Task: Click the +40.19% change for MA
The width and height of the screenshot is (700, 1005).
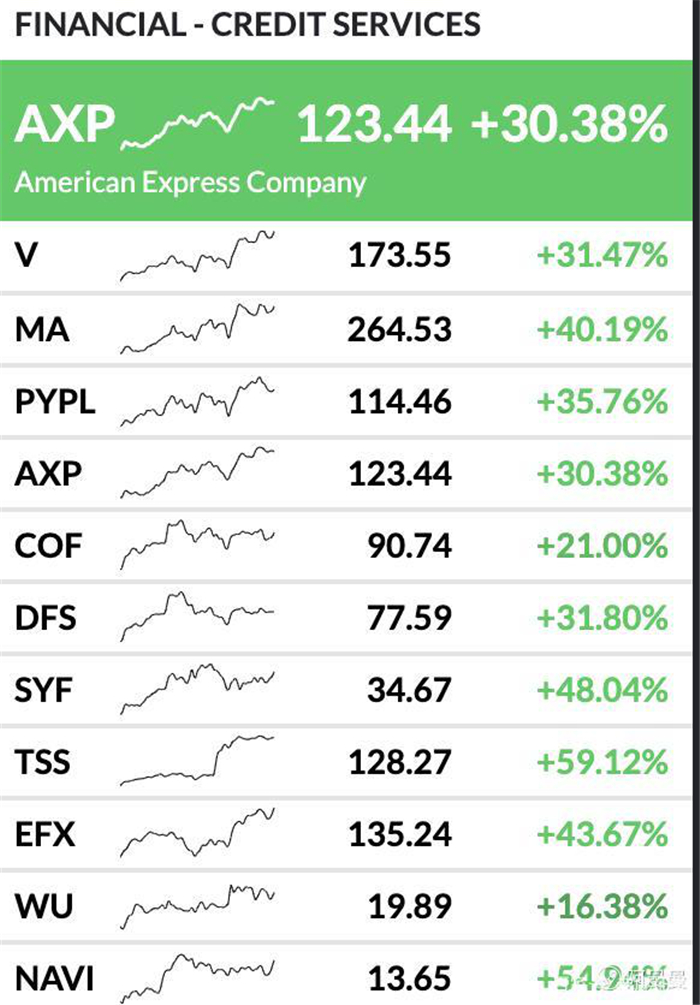Action: point(603,329)
